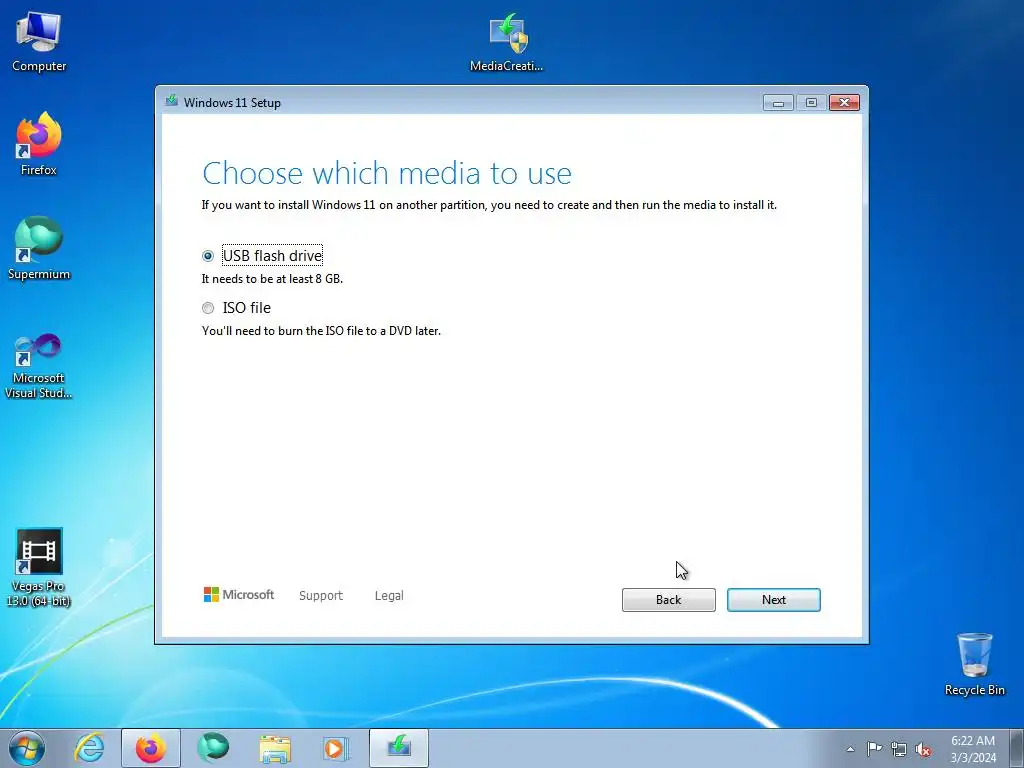The height and width of the screenshot is (768, 1024).
Task: Select the Microsoft Visual Studio desktop shortcut
Action: click(x=39, y=366)
